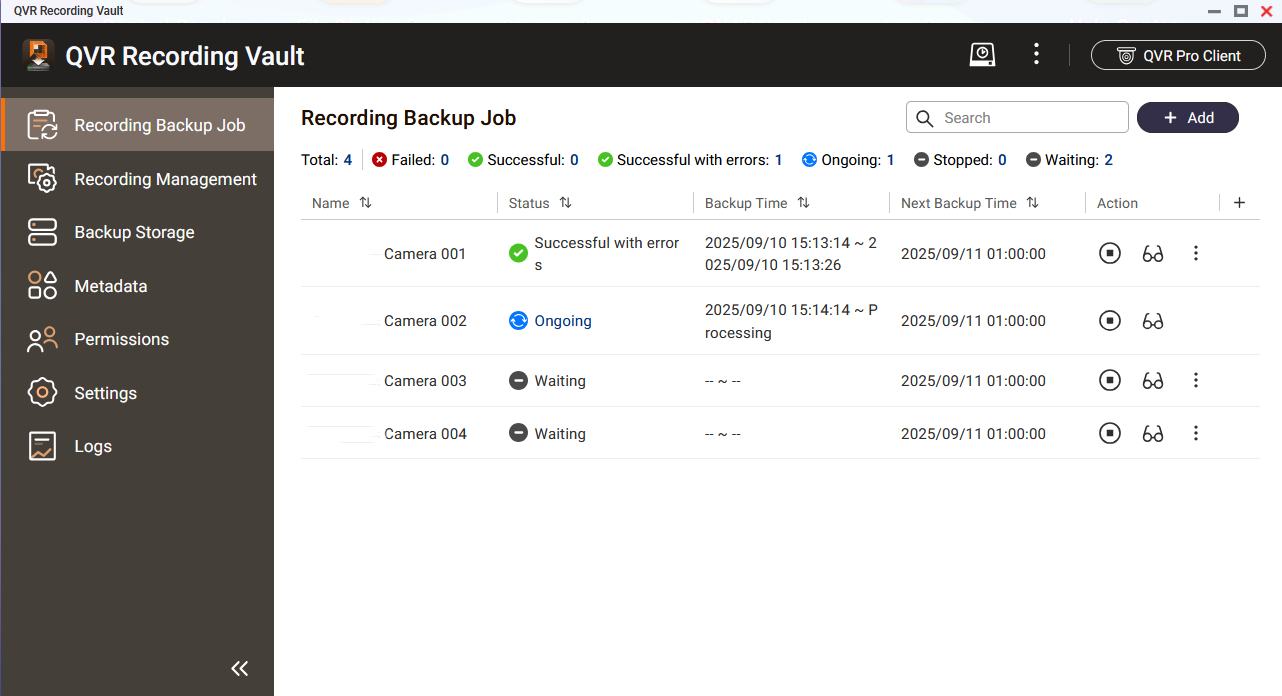The width and height of the screenshot is (1282, 696).
Task: Sort the table by Status column
Action: [x=565, y=203]
